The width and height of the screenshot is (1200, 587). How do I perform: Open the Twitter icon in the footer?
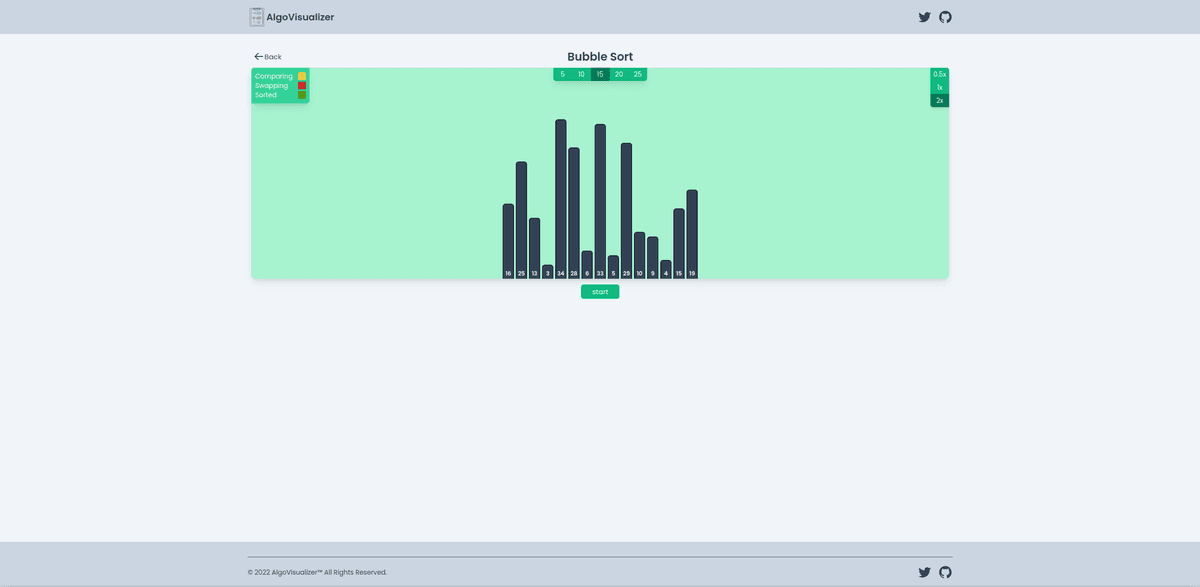[x=924, y=572]
